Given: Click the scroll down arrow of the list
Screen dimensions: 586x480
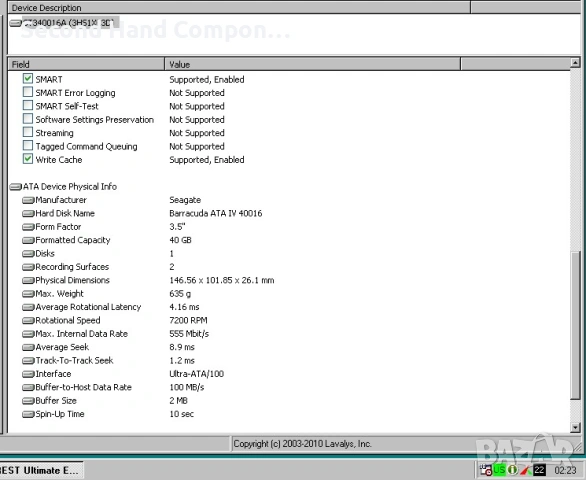Looking at the screenshot, I should tap(575, 427).
